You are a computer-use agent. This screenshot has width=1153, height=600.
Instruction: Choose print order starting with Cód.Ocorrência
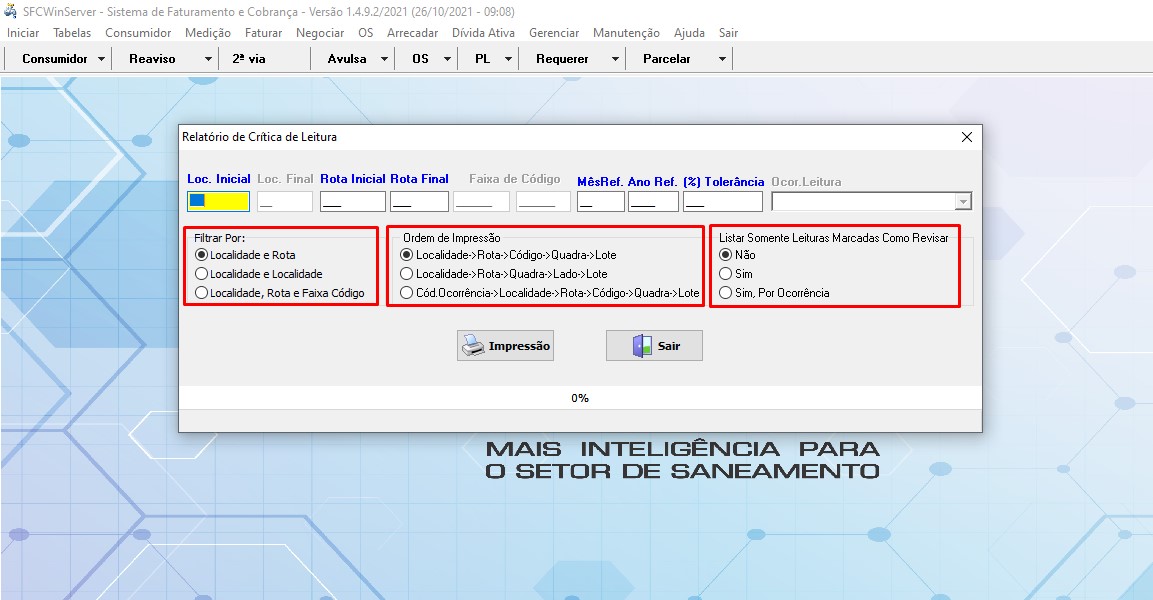point(407,293)
